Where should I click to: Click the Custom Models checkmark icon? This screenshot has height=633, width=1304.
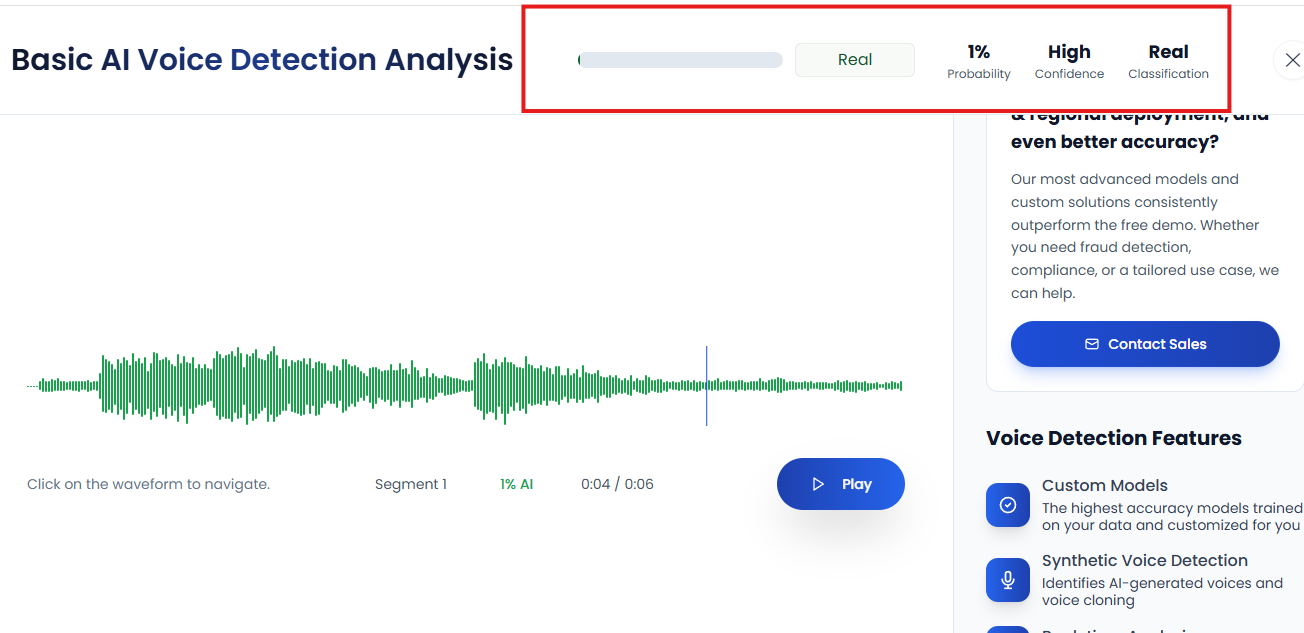click(x=1007, y=505)
